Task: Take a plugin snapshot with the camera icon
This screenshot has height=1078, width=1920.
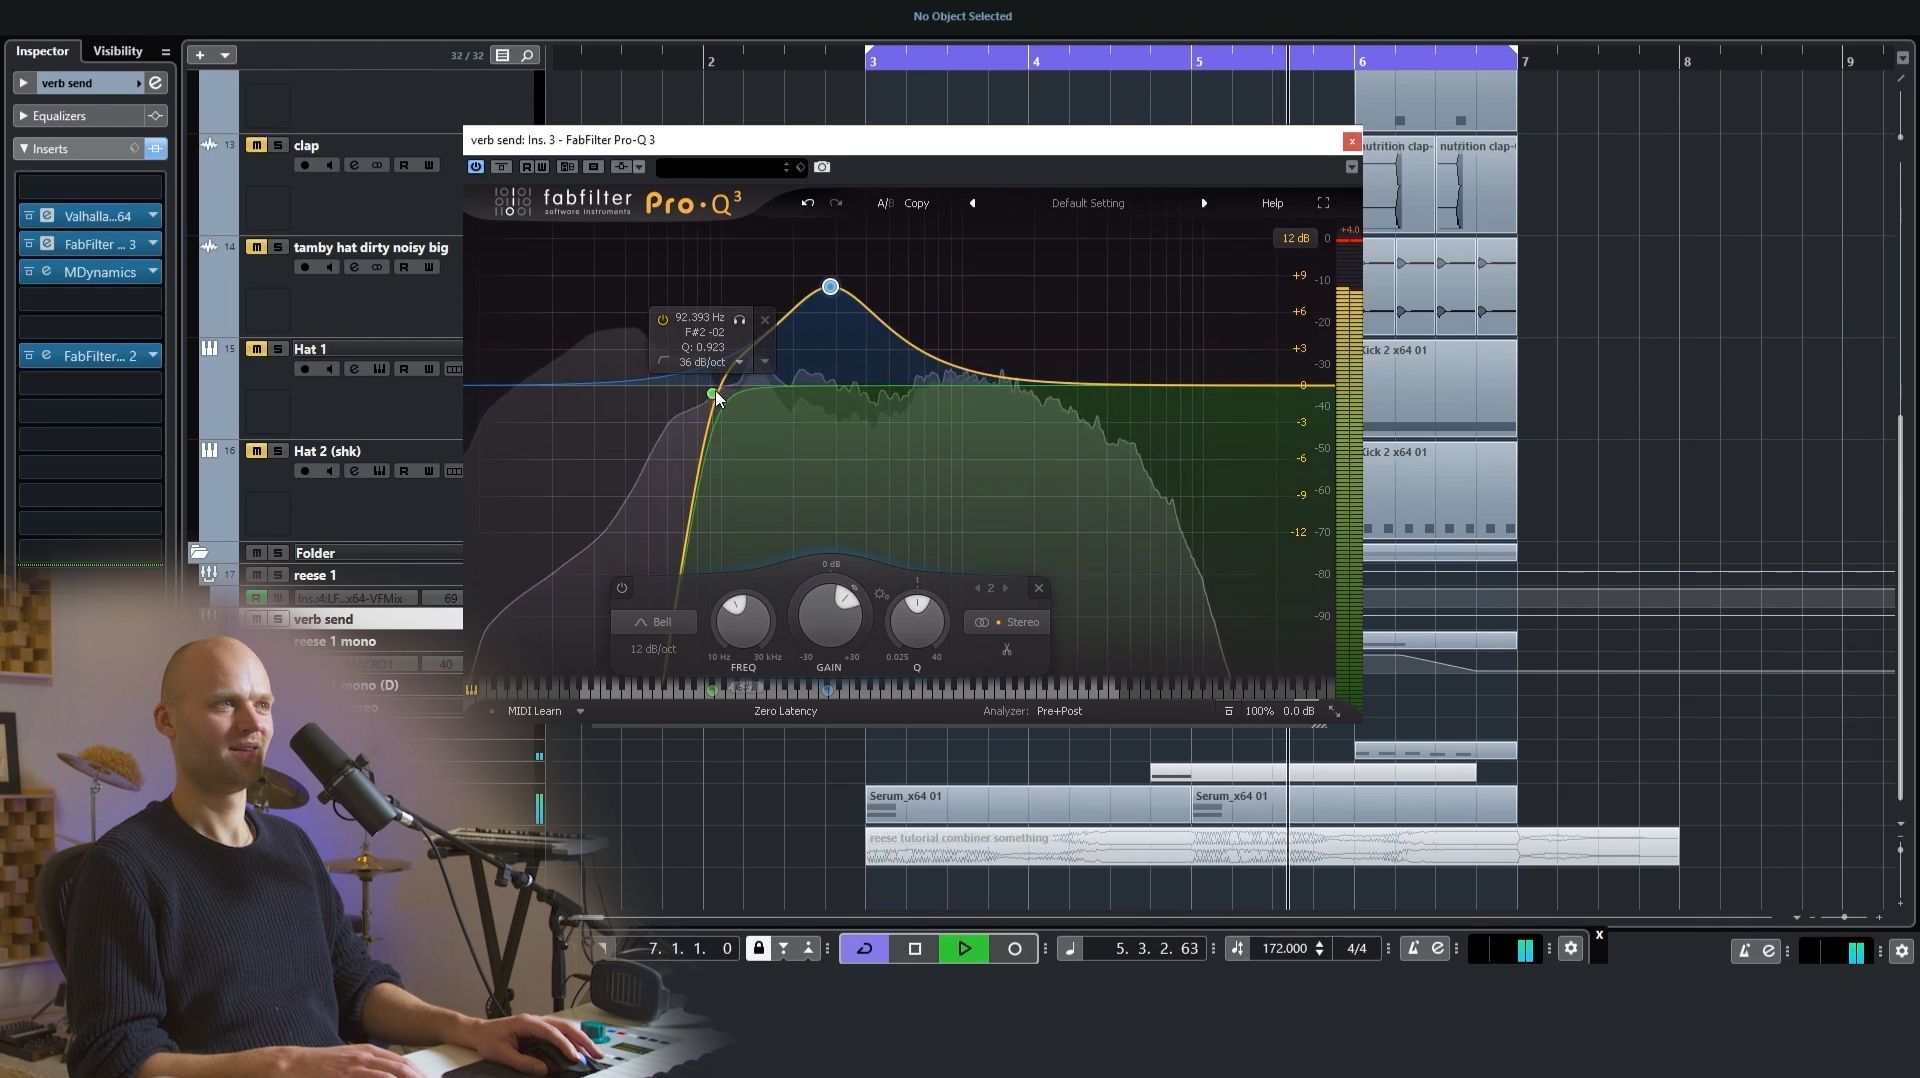Action: click(x=822, y=167)
